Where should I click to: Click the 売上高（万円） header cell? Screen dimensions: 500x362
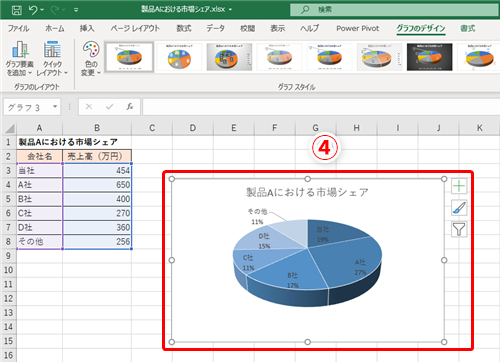pyautogui.click(x=97, y=156)
